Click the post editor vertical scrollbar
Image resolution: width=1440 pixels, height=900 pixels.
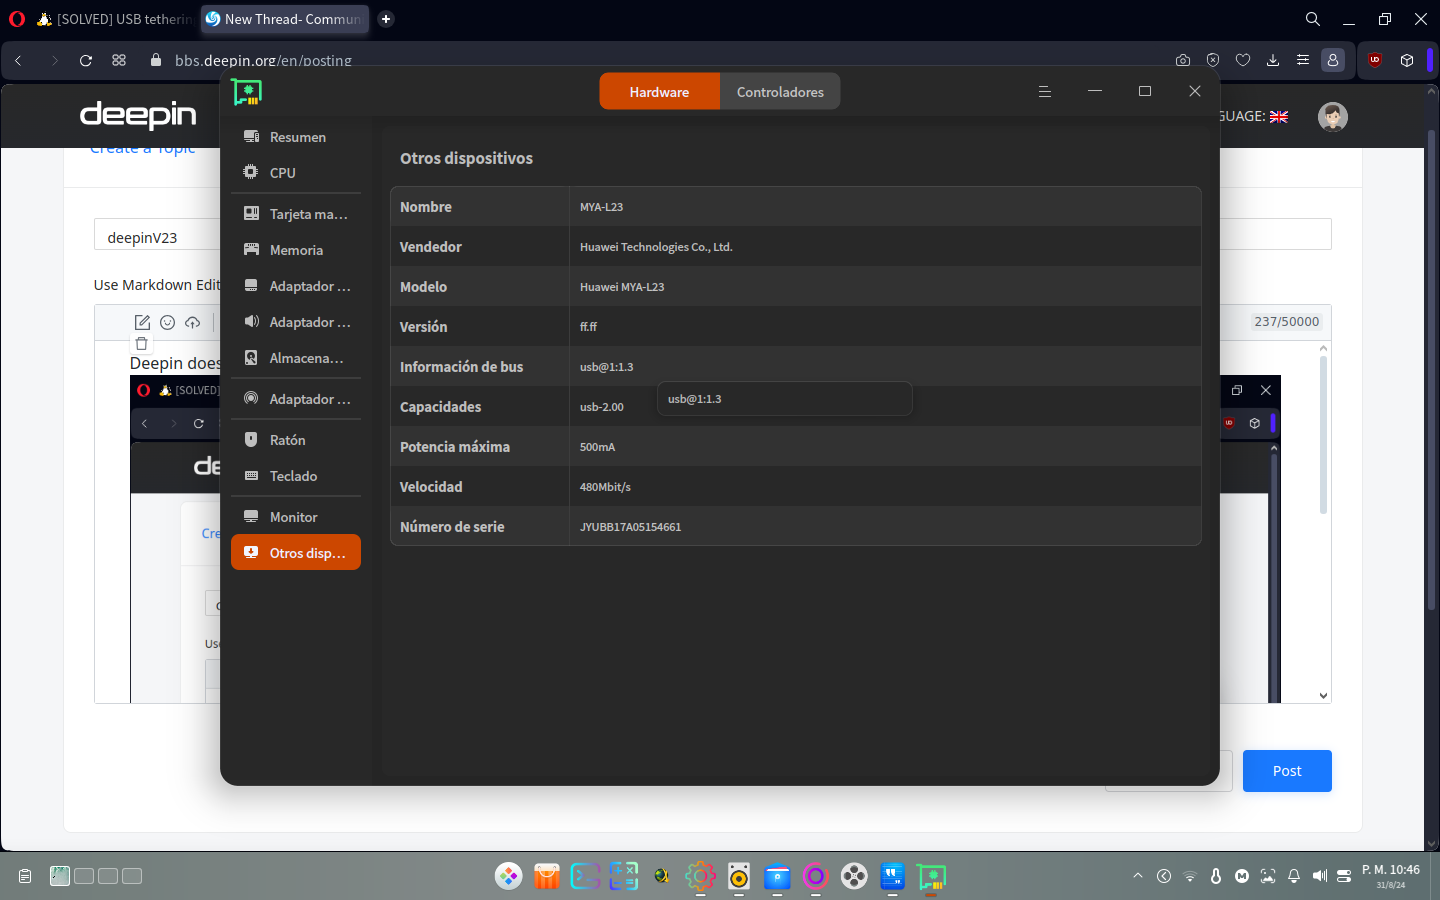[x=1323, y=434]
